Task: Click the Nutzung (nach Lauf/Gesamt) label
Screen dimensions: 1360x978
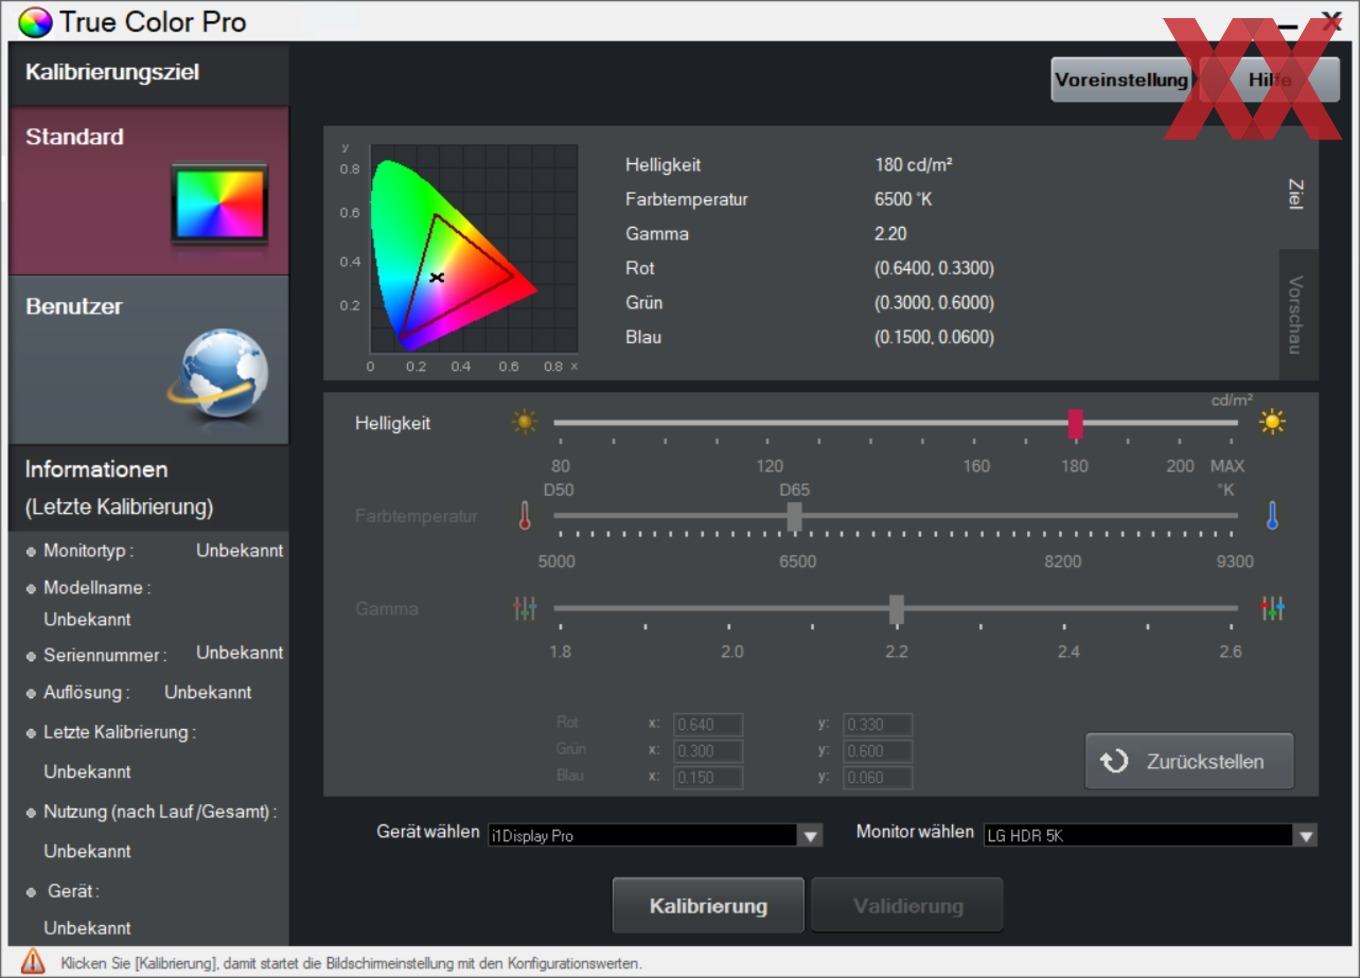Action: tap(160, 811)
